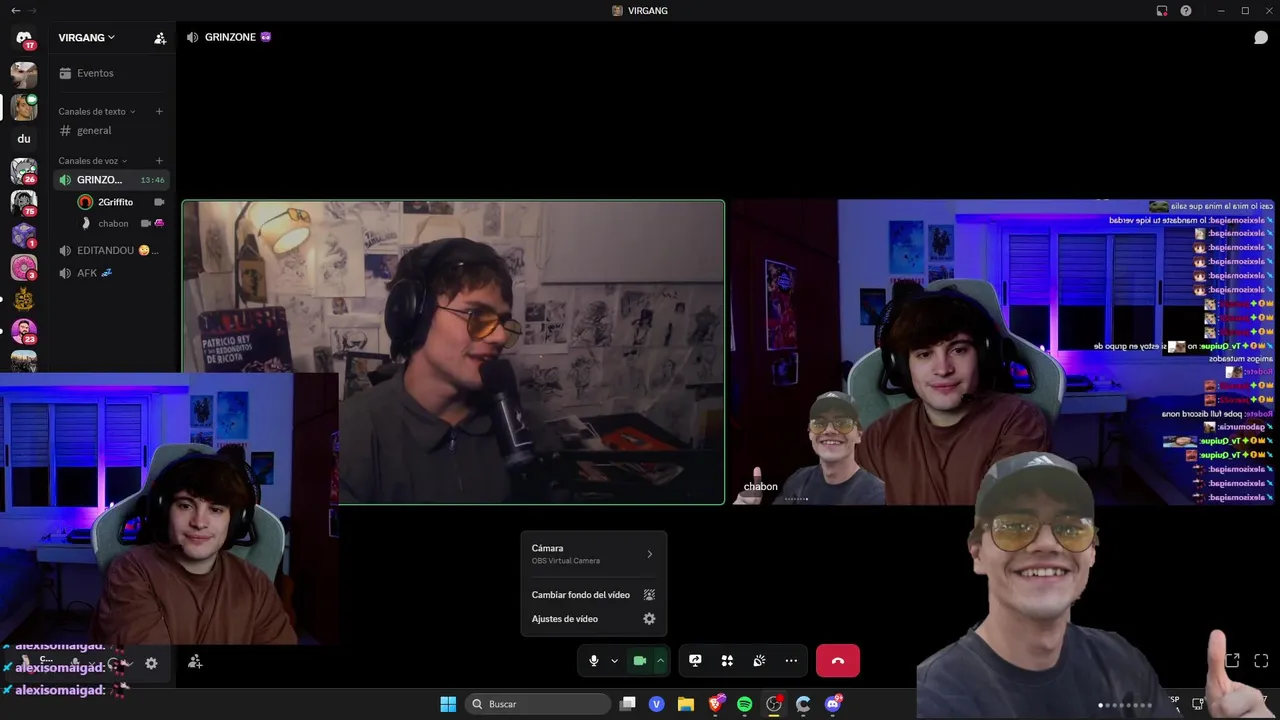This screenshot has width=1280, height=720.
Task: Open the soundboard icon
Action: pyautogui.click(x=759, y=661)
